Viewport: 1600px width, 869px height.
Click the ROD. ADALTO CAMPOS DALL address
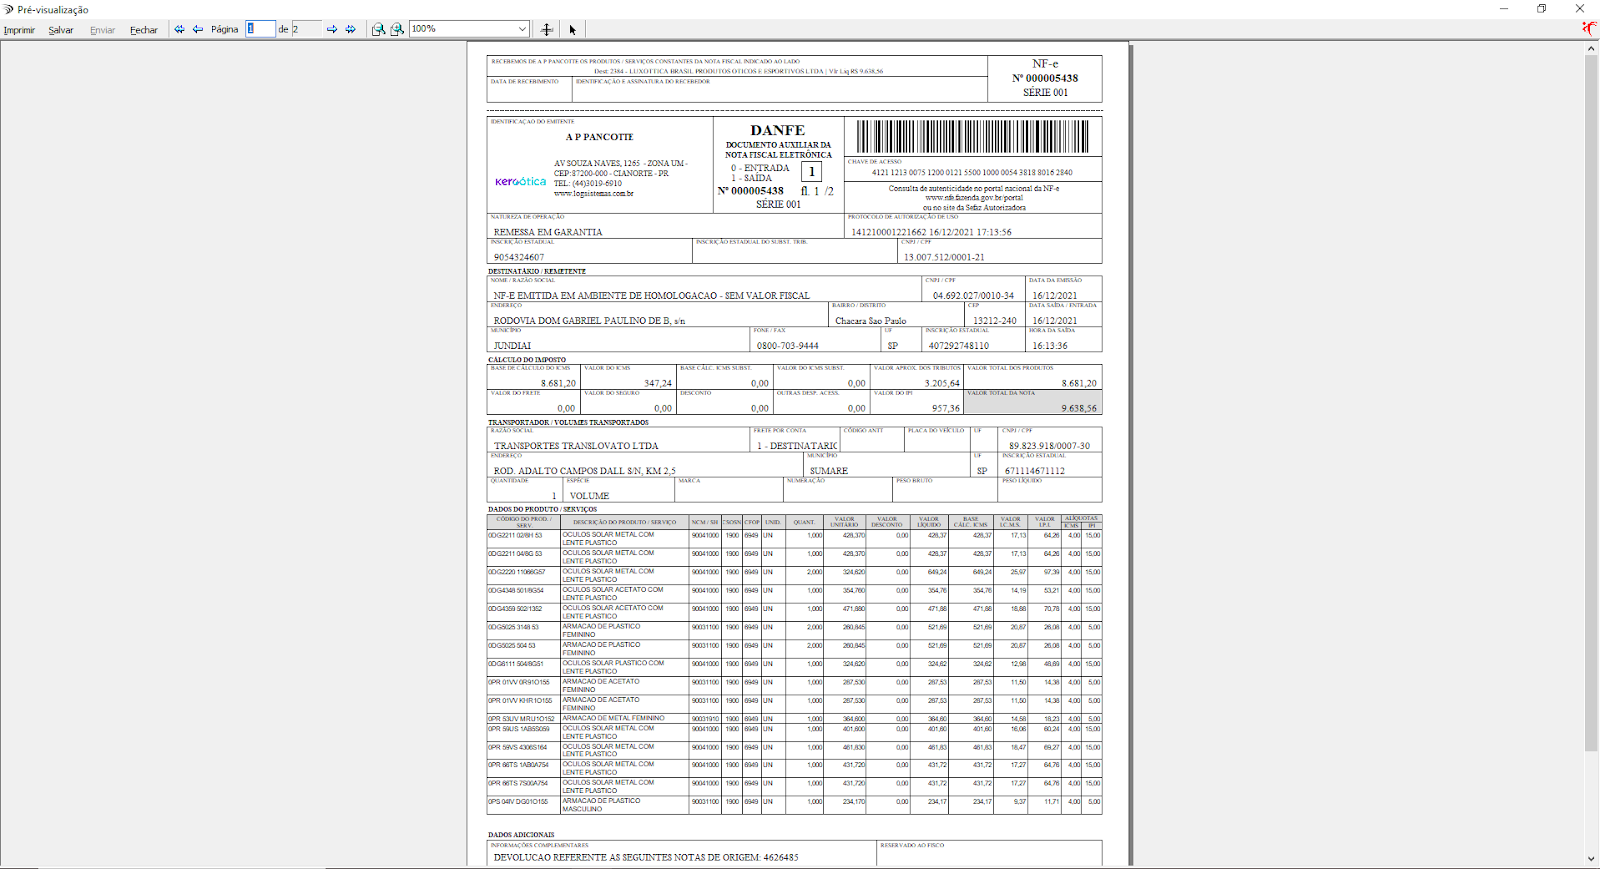tap(584, 471)
